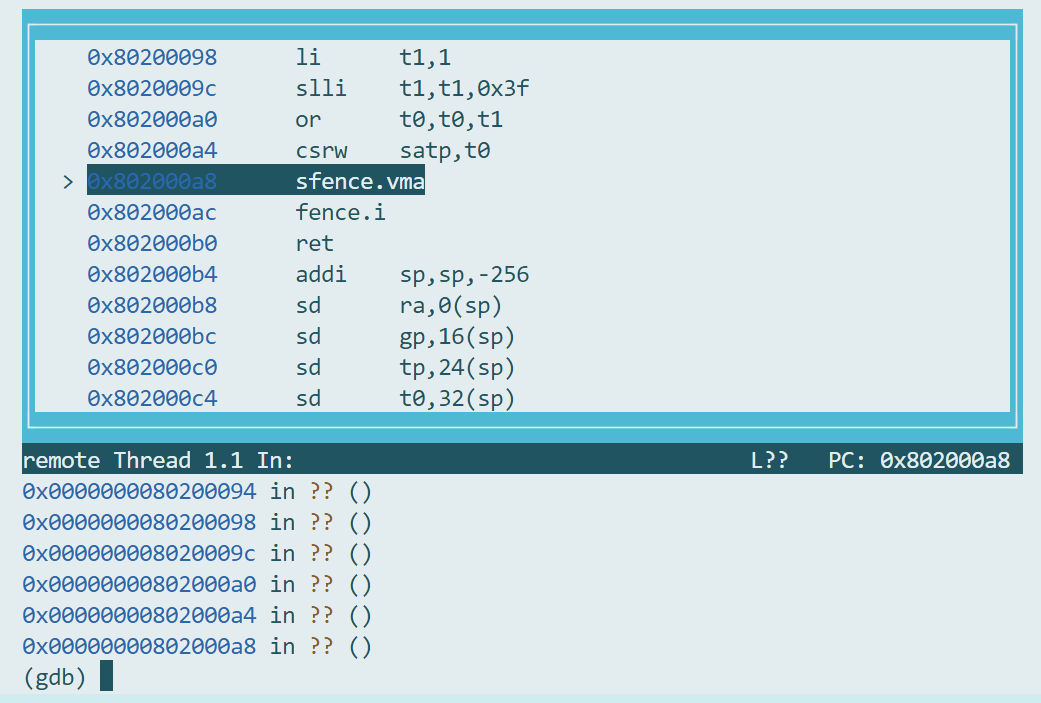Click the fence.i instruction
The width and height of the screenshot is (1041, 703).
tap(340, 213)
